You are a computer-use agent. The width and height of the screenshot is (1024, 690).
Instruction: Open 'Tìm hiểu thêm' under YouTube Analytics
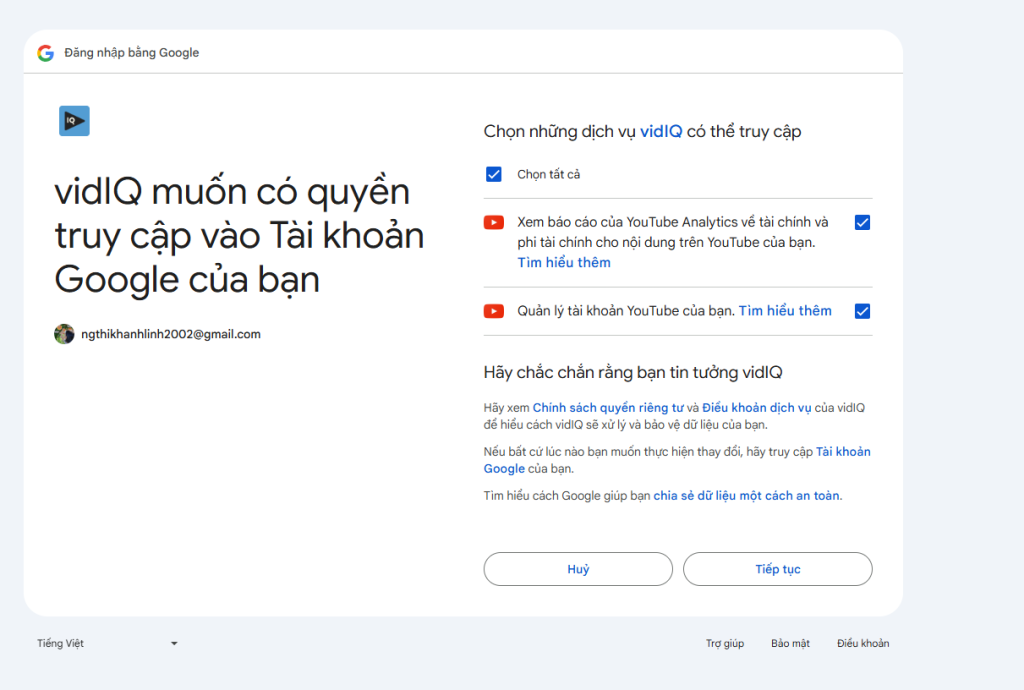[x=563, y=262]
